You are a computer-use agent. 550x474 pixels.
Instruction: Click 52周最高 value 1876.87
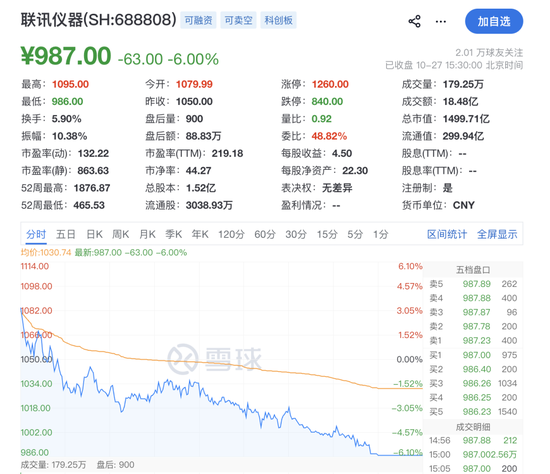click(92, 188)
